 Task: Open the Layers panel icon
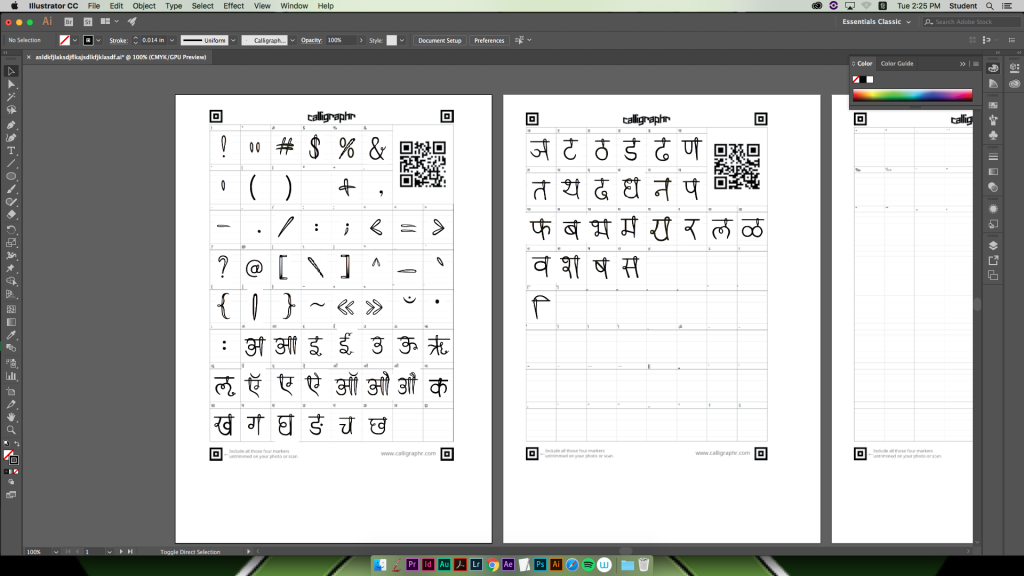pos(993,246)
